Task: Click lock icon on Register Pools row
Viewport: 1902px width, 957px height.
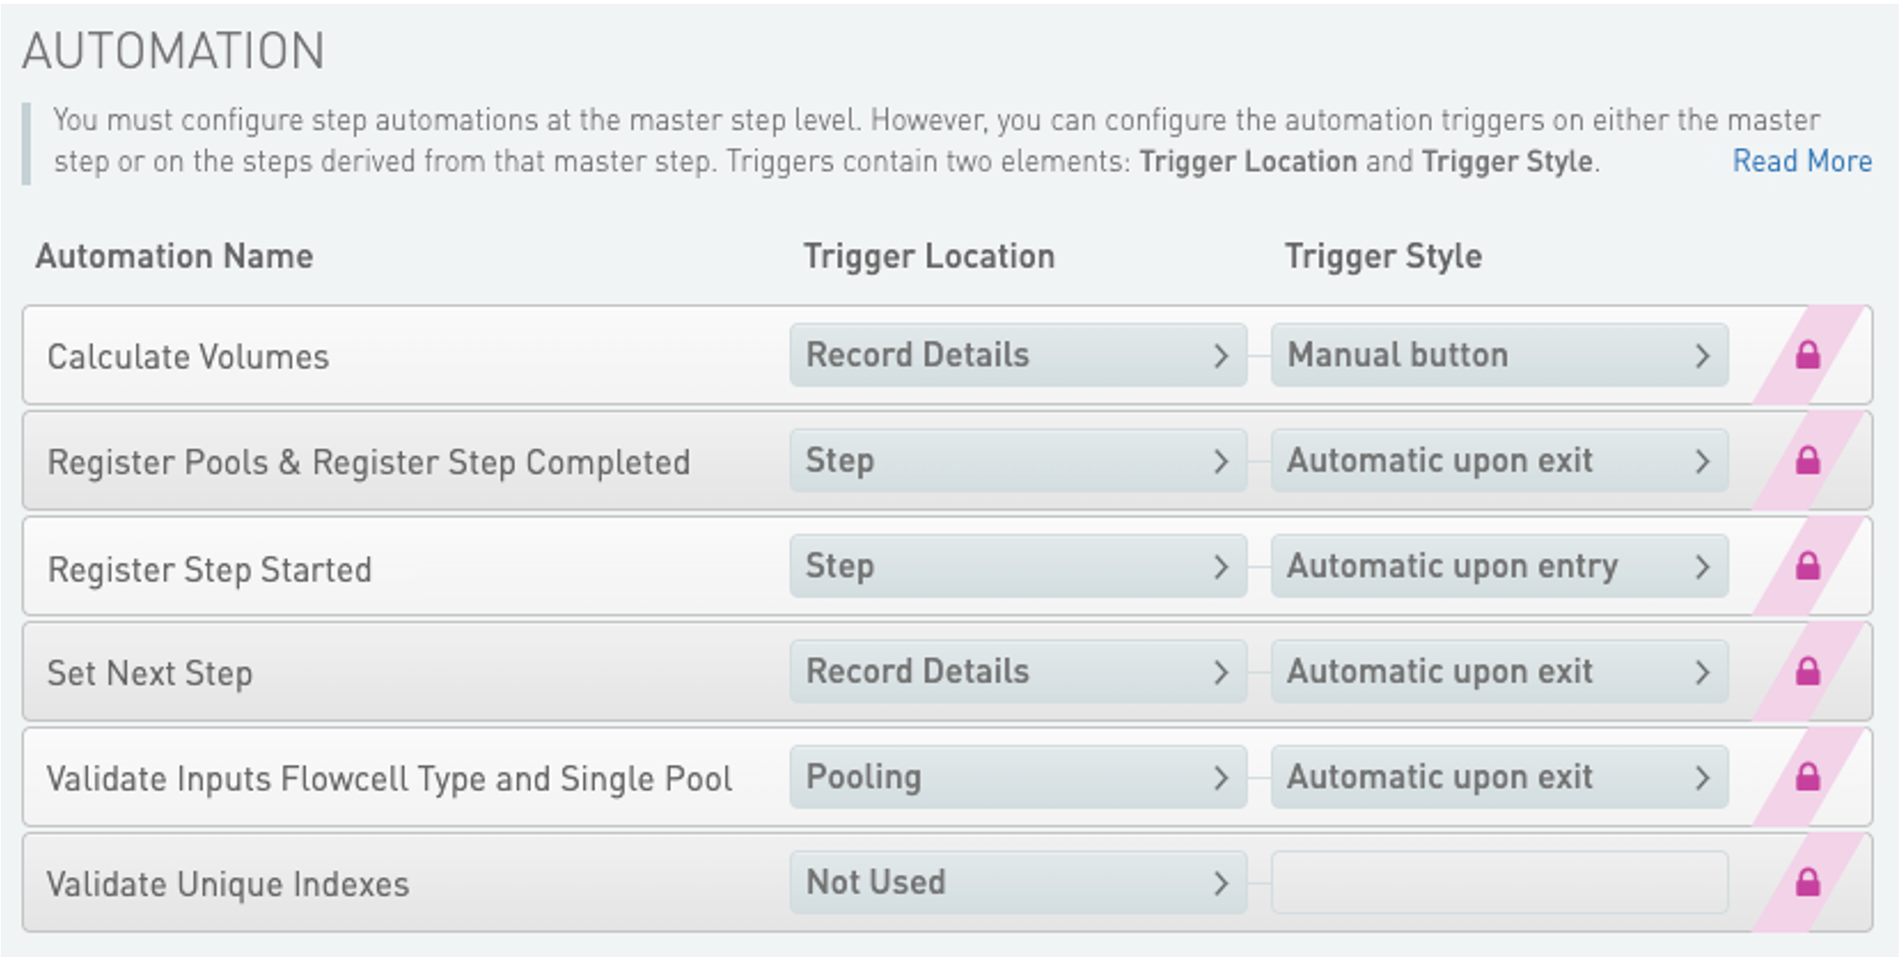Action: click(1807, 461)
